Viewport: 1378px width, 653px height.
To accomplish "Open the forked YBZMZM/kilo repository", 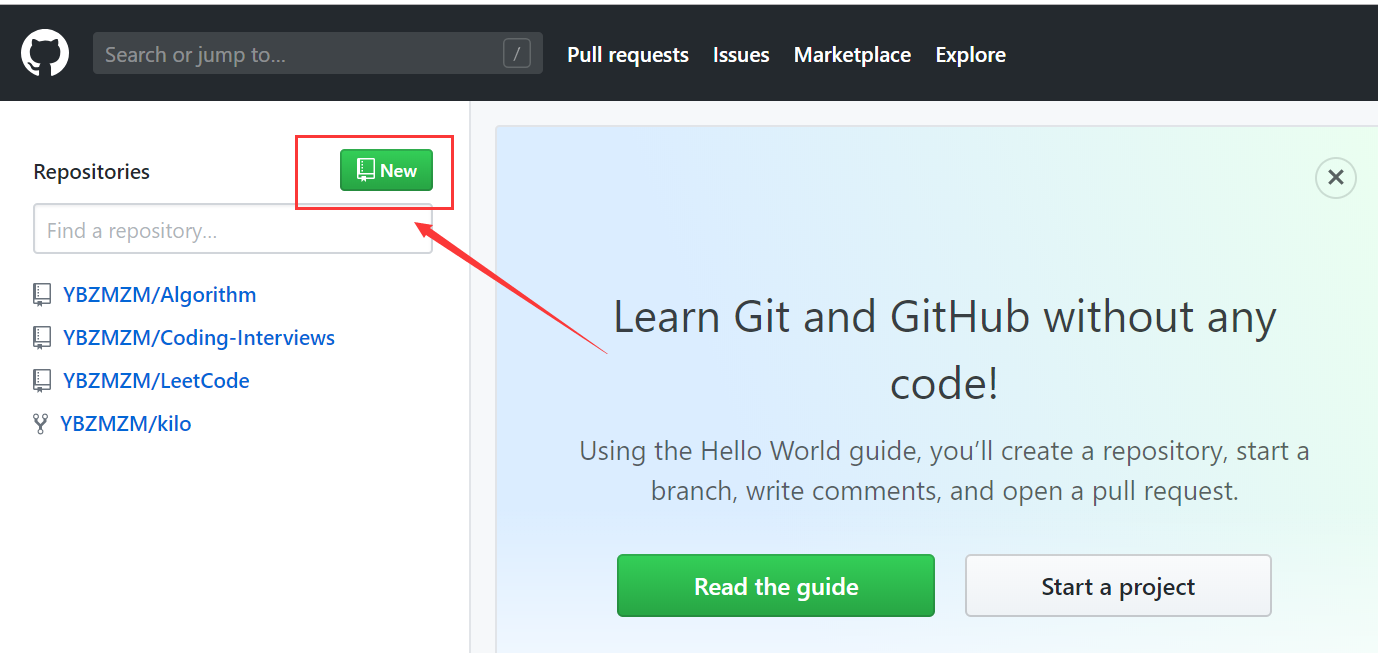I will (126, 424).
